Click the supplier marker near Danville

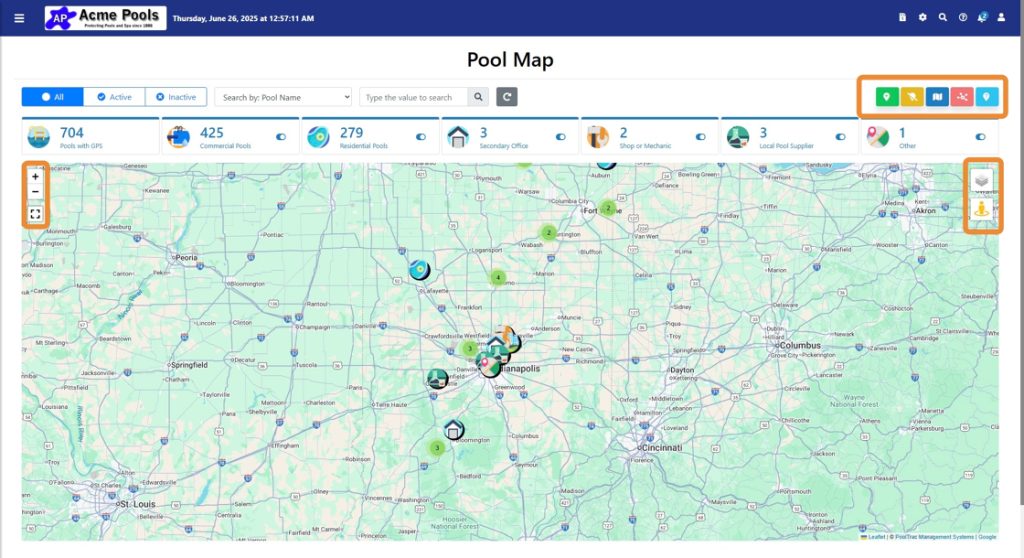[437, 378]
